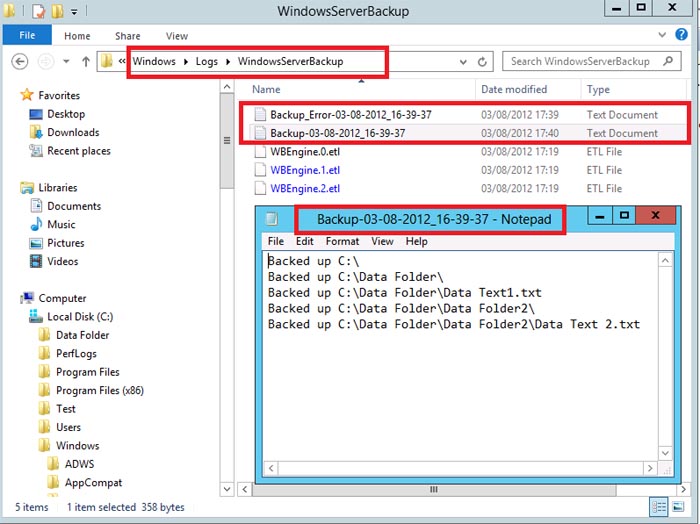Open the quick access toolbar dropdown
Screen dimensions: 700x524
point(74,12)
